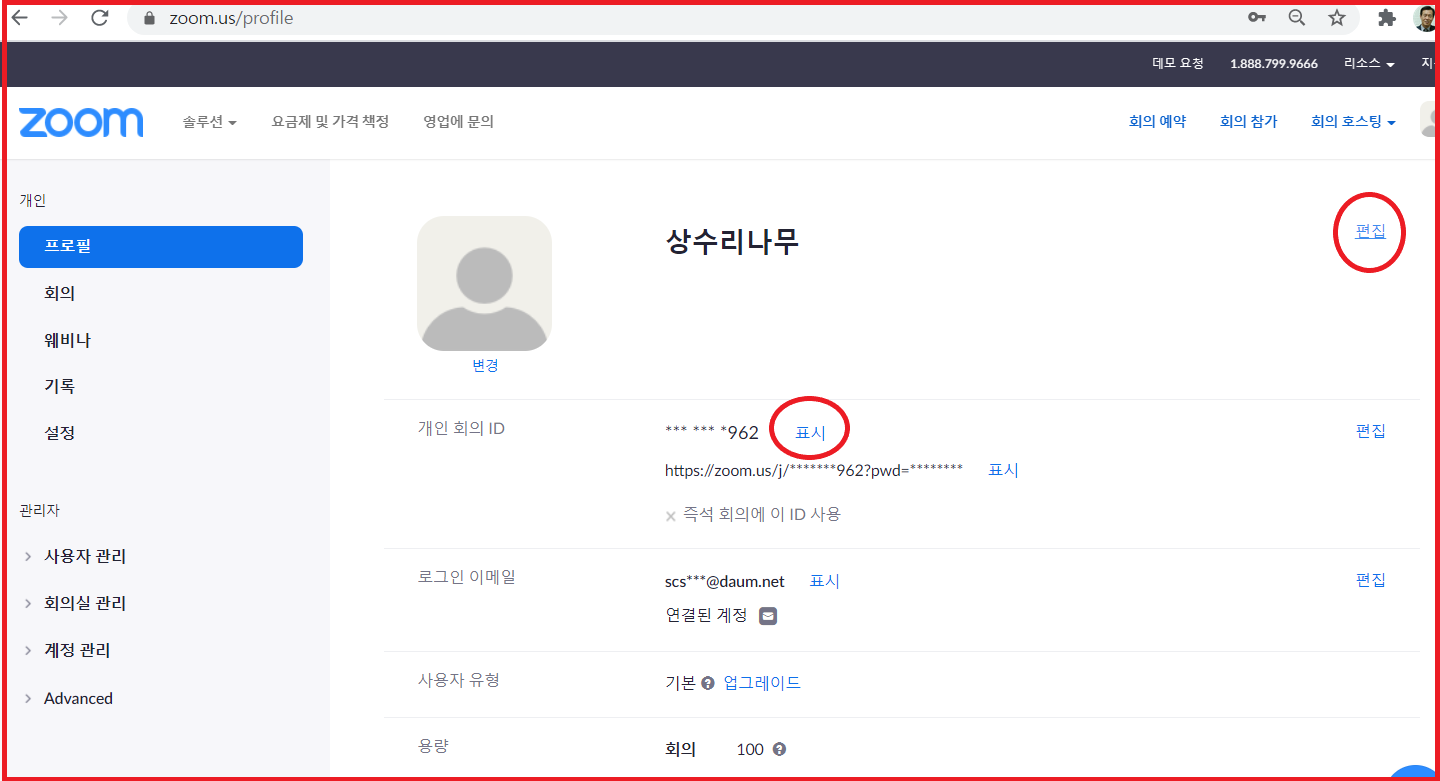Click the Chrome profile avatar

1426,18
